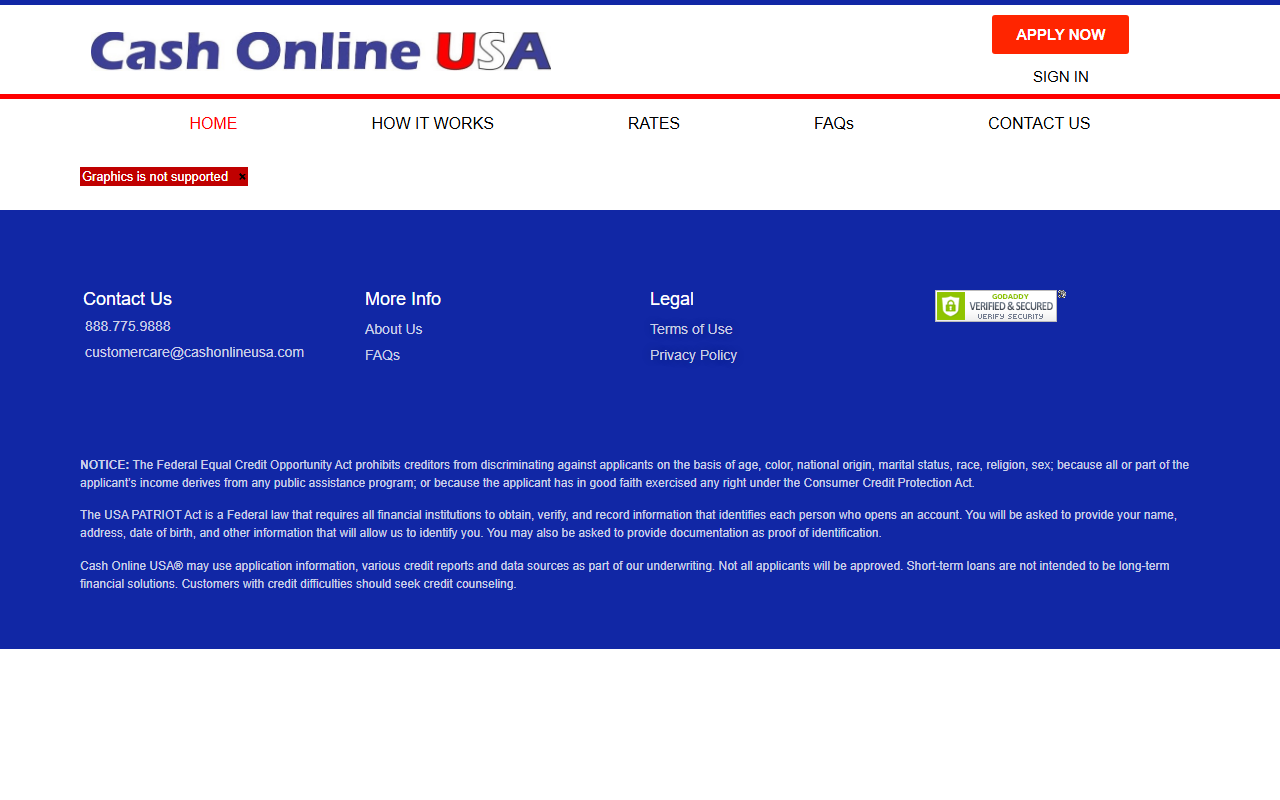Viewport: 1280px width, 800px height.
Task: Go to the RATES page
Action: tap(654, 124)
